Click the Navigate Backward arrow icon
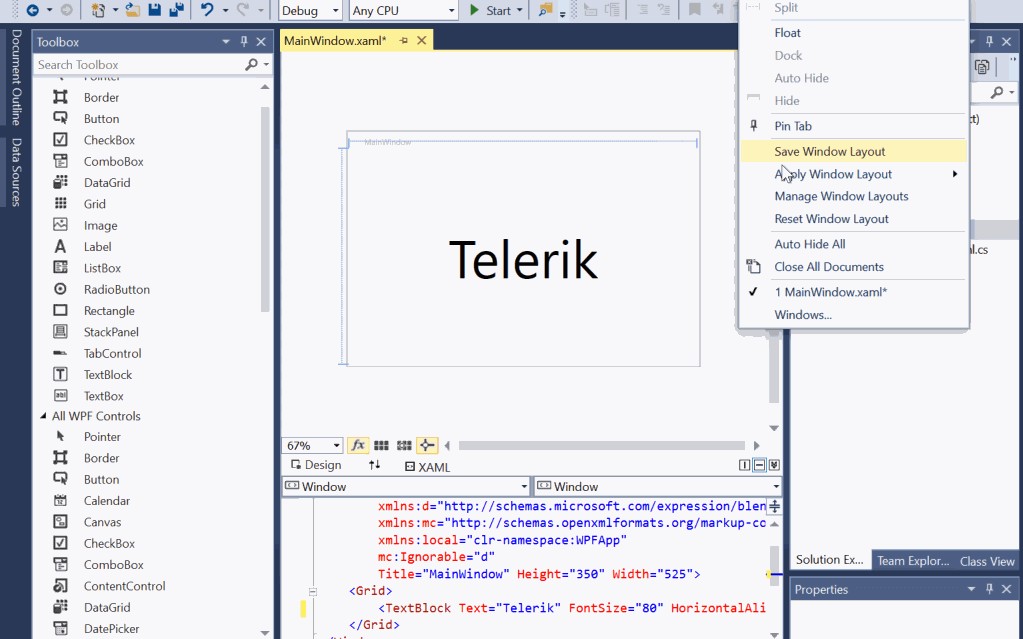 pos(32,10)
